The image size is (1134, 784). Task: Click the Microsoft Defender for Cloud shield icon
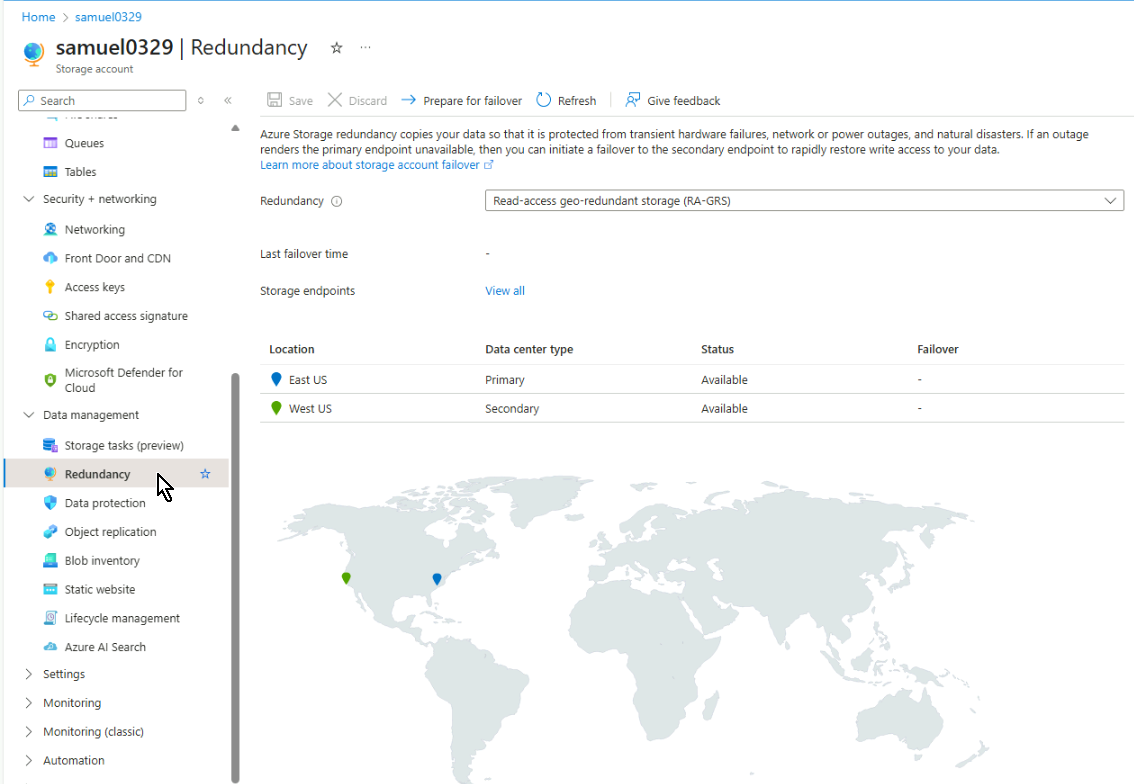click(50, 380)
